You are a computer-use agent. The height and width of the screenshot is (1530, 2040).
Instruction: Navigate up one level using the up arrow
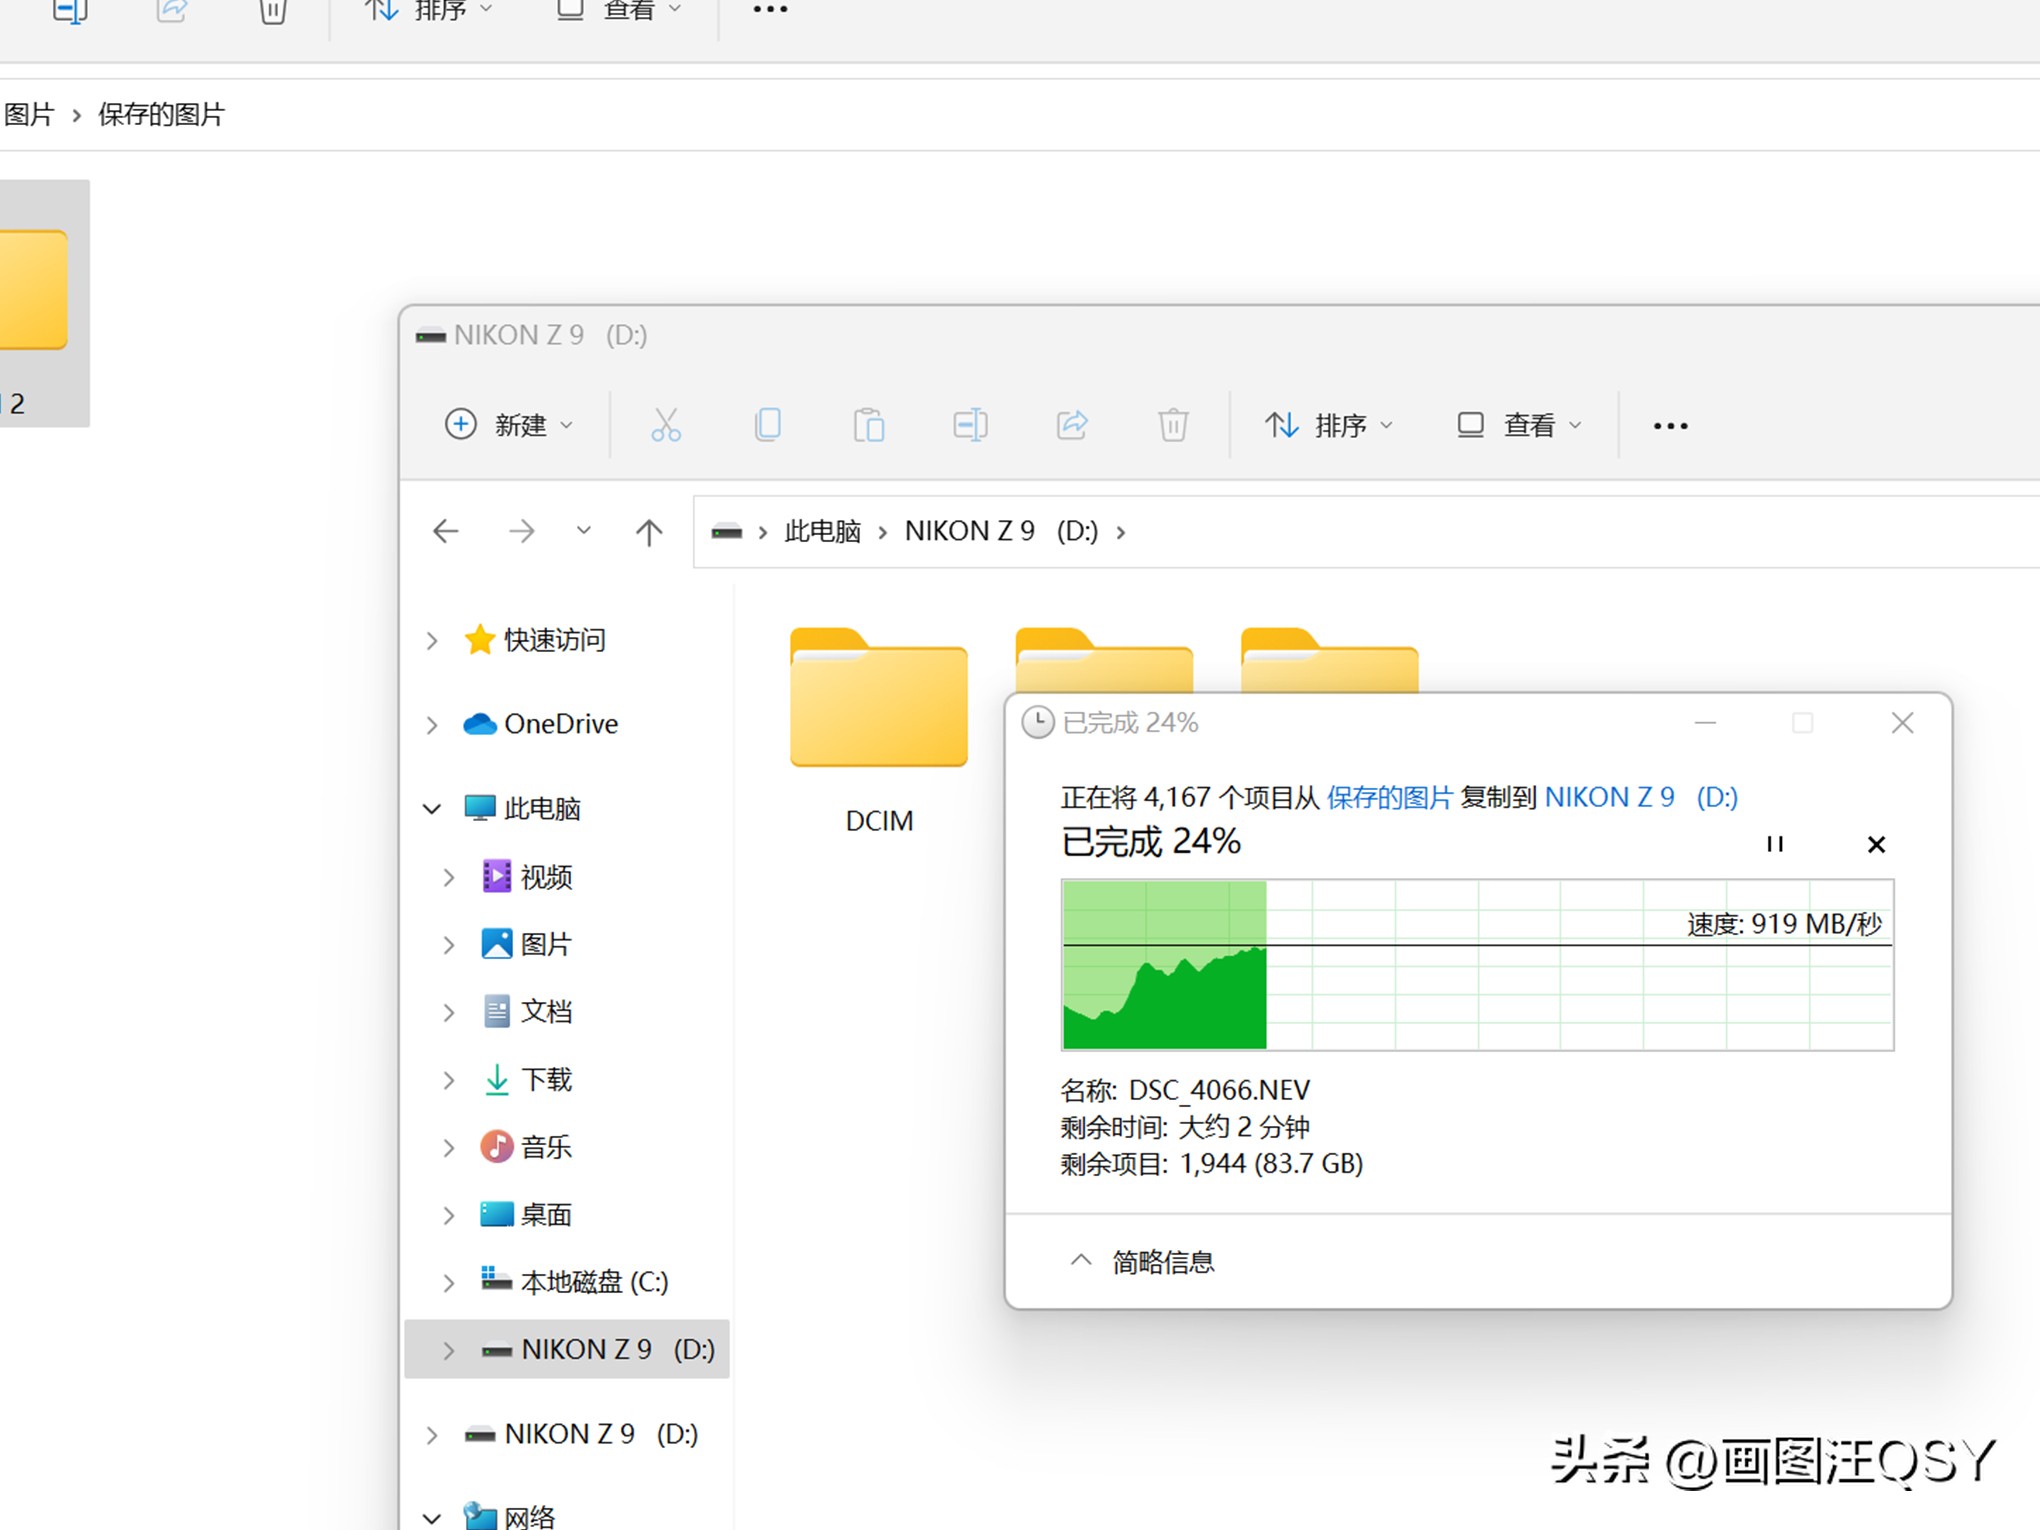click(x=647, y=531)
